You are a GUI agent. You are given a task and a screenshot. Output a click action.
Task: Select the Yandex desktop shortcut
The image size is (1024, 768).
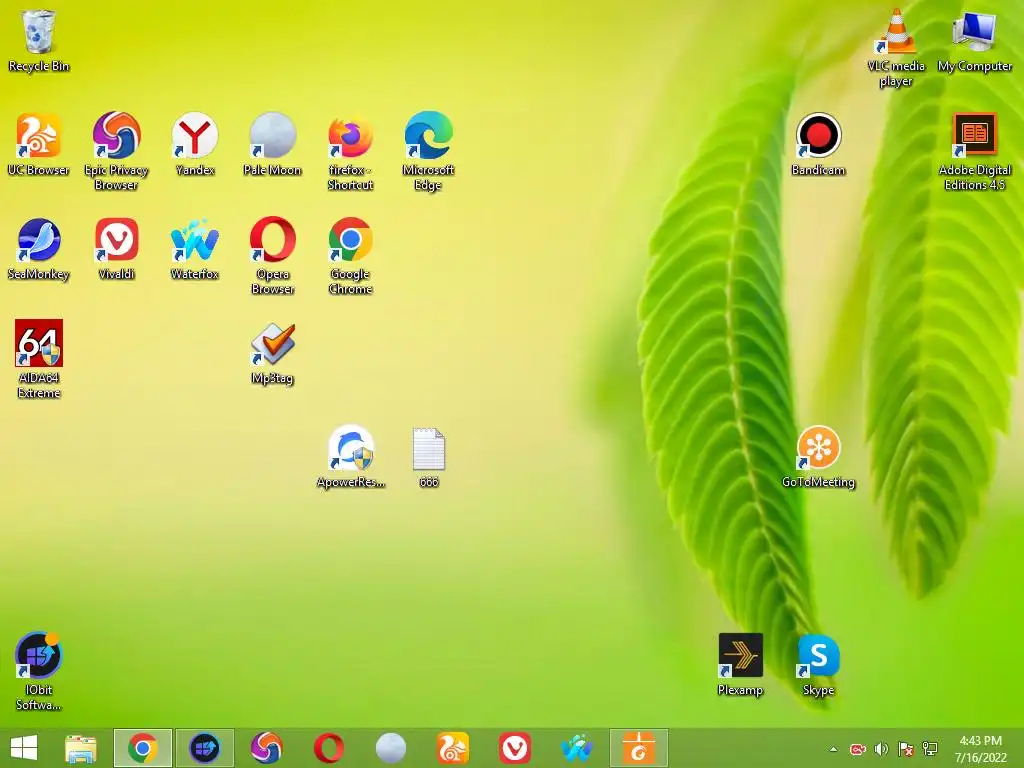point(195,144)
